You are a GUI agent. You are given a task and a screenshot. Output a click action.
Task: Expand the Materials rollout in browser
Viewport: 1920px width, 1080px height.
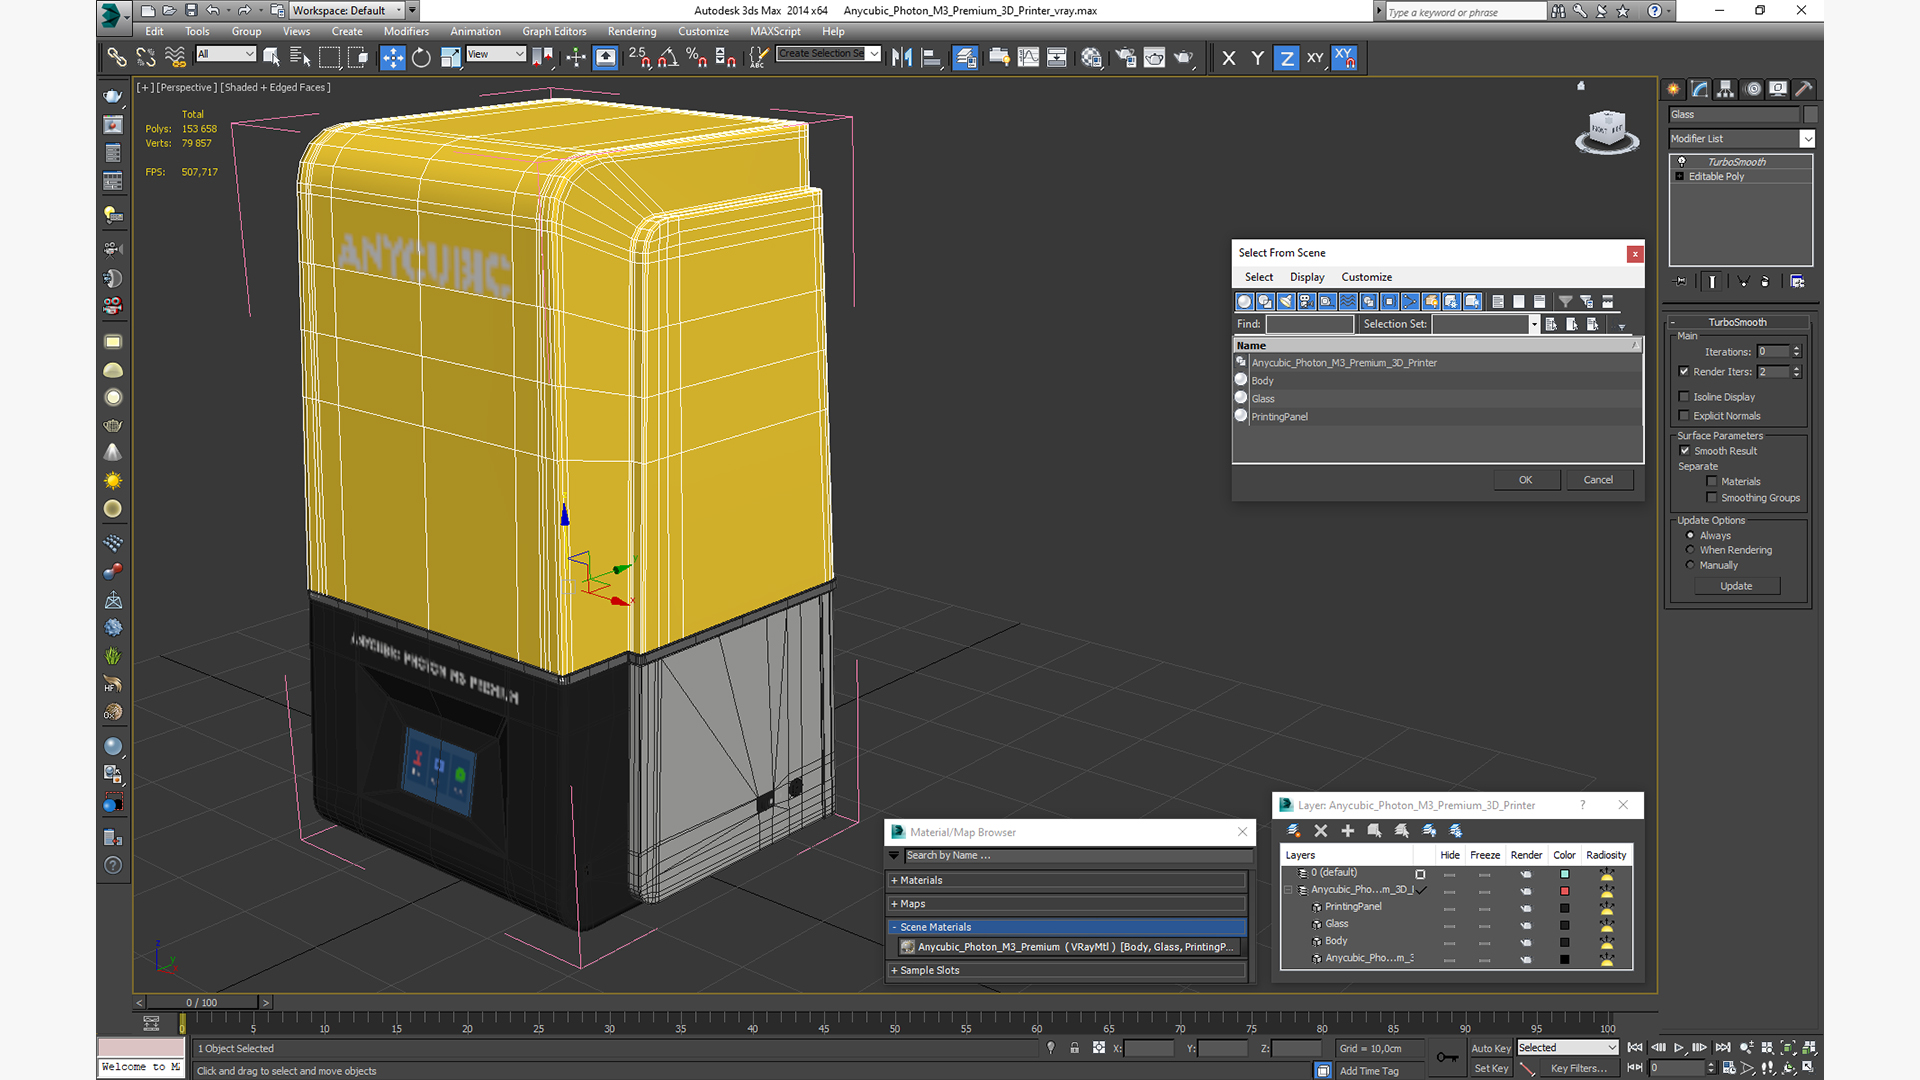(1066, 881)
